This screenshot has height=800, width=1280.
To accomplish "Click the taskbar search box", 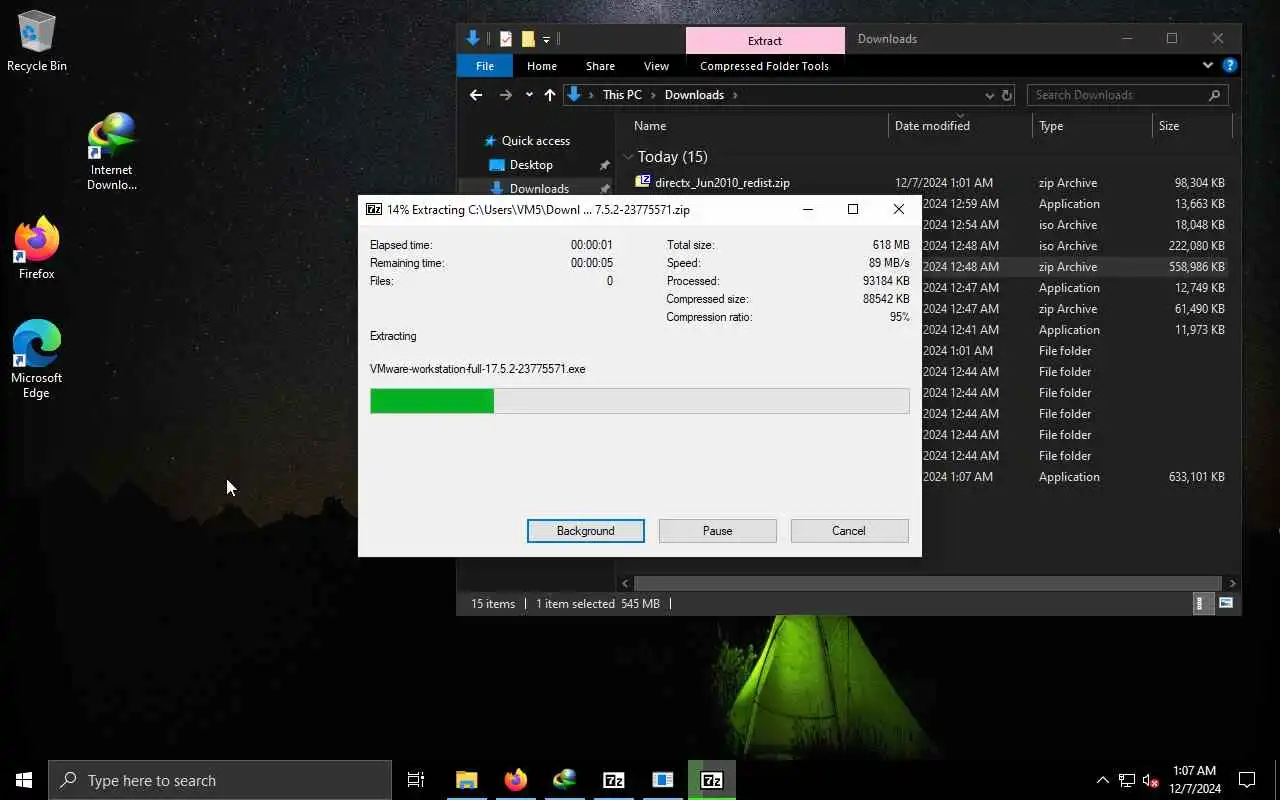I will pos(220,780).
